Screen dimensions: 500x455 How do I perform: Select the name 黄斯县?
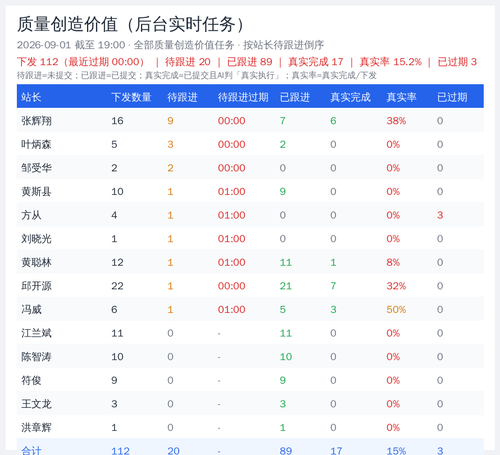[36, 191]
